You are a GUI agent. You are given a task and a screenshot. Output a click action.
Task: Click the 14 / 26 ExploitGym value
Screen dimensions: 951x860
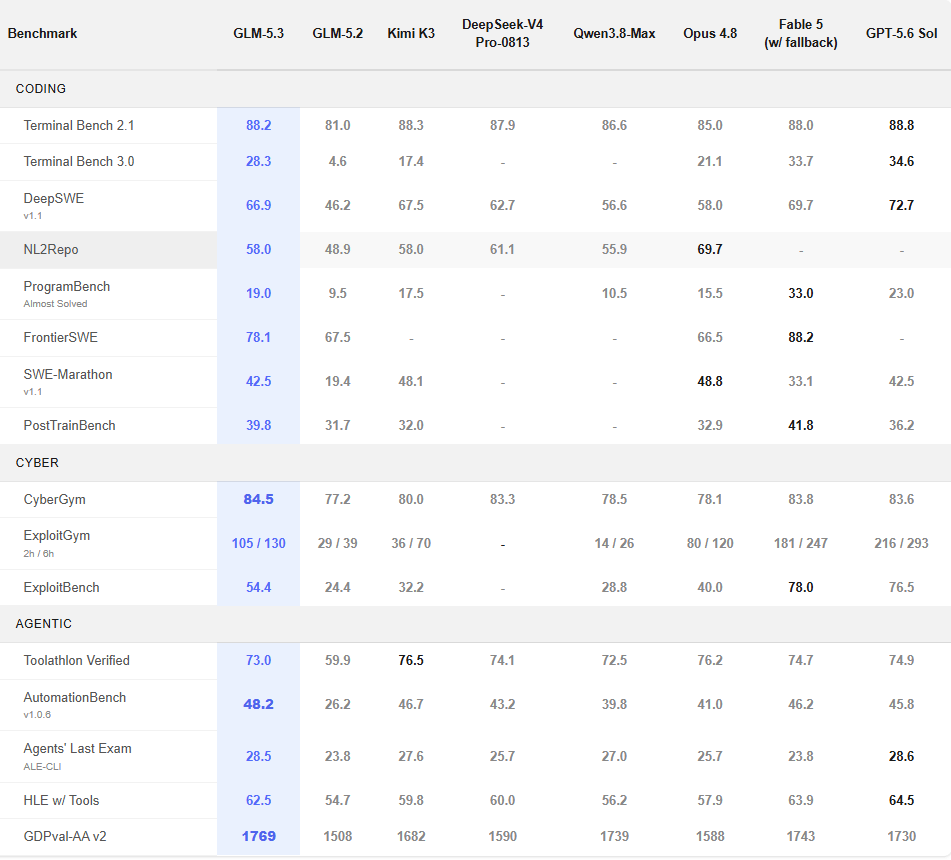click(x=614, y=543)
